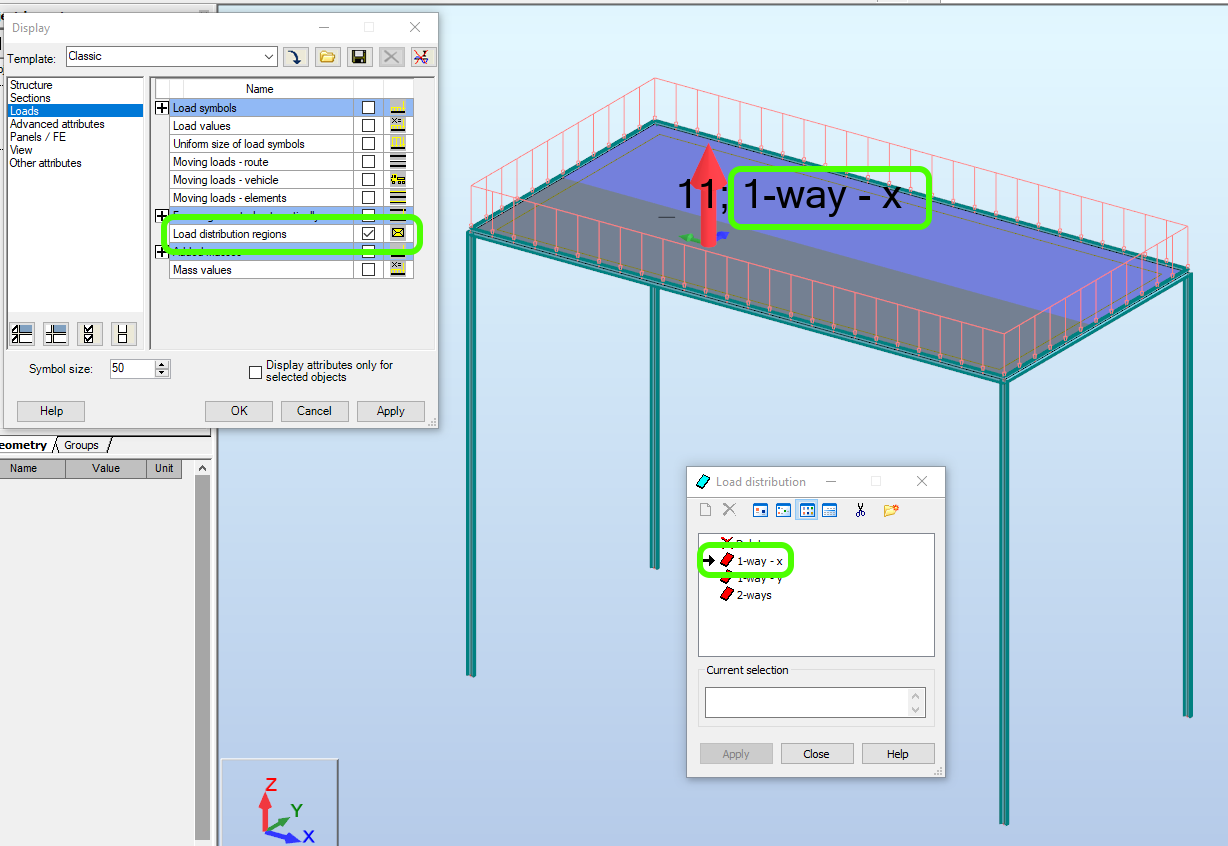
Task: Open definitions folder icon in Load distribution toolbar
Action: (x=890, y=509)
